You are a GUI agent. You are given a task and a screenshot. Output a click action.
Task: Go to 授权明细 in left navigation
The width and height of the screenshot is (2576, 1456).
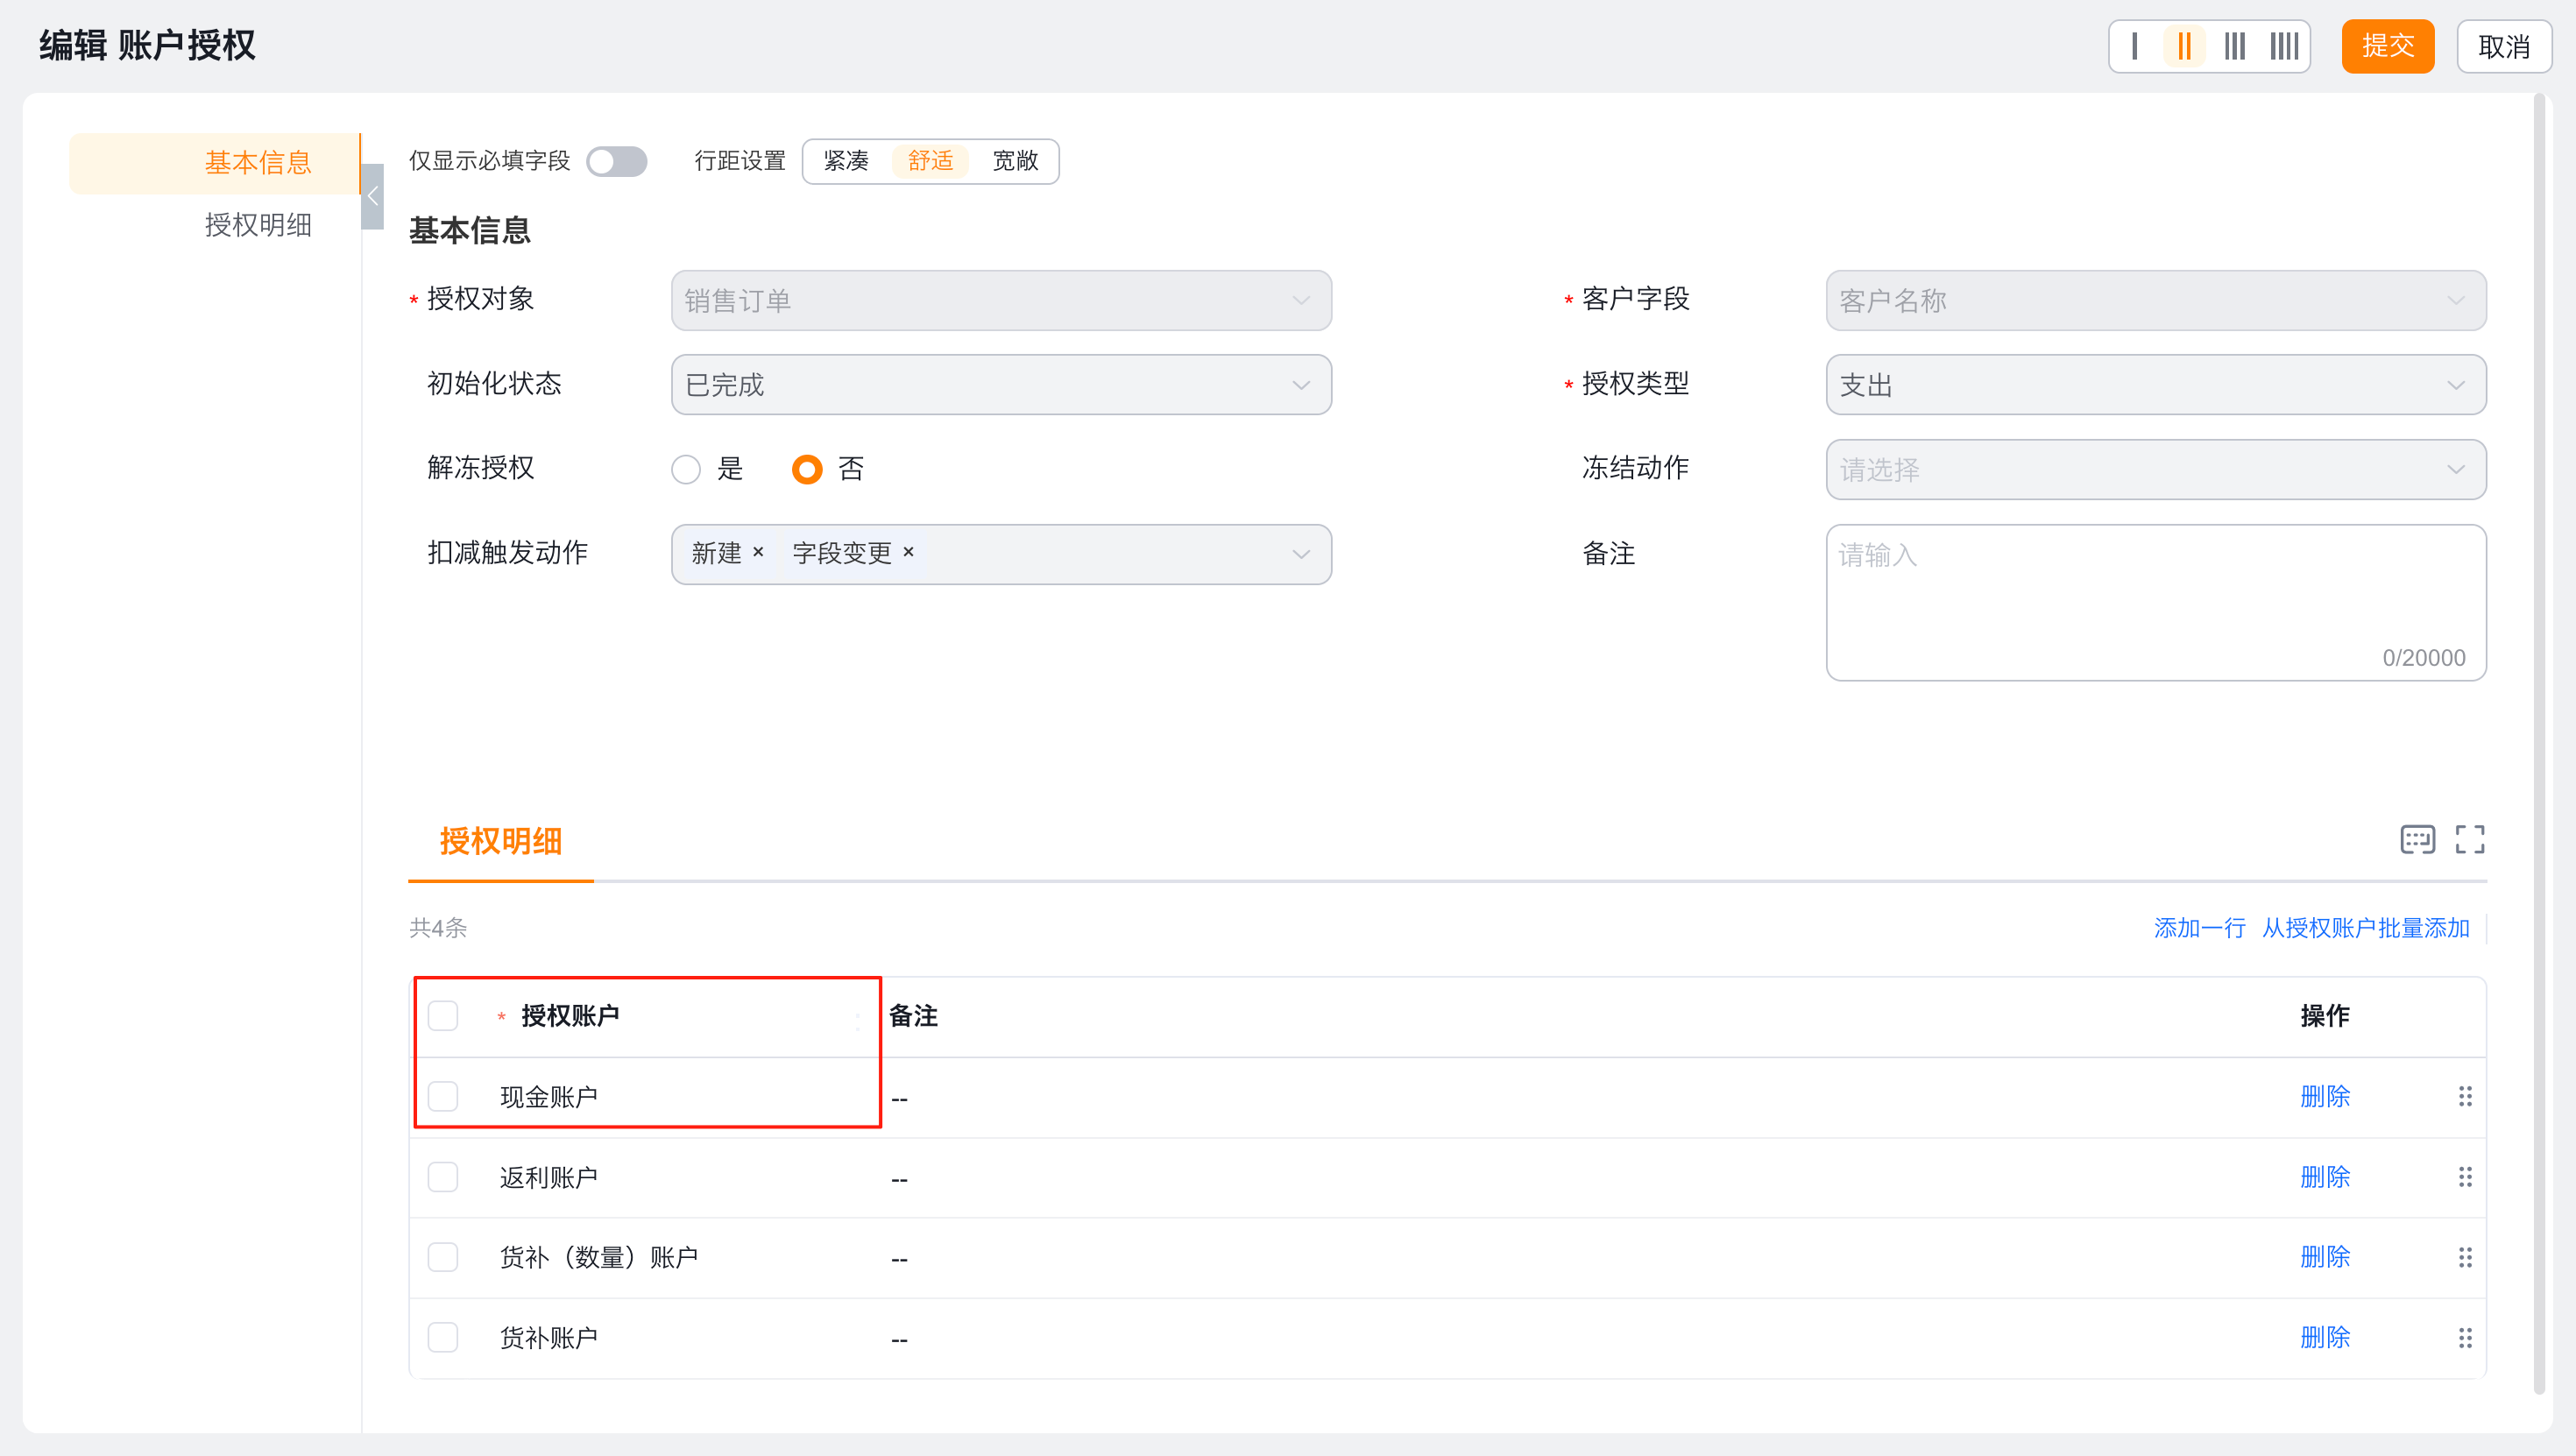pos(258,225)
